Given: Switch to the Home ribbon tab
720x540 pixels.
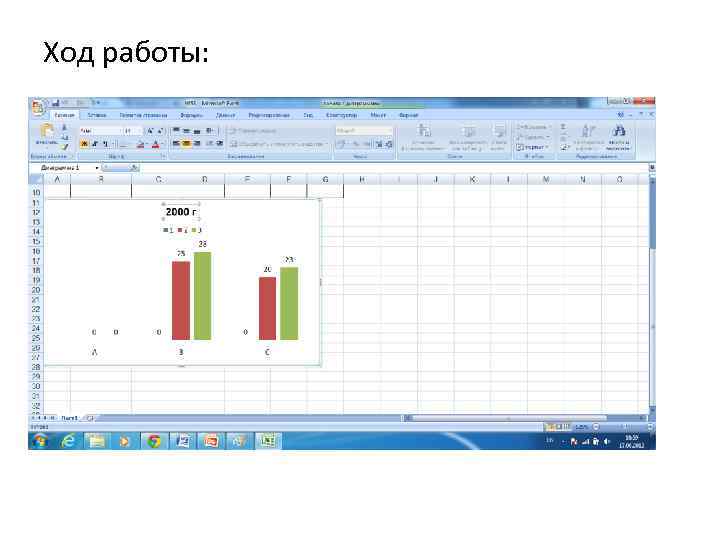Looking at the screenshot, I should 64,115.
